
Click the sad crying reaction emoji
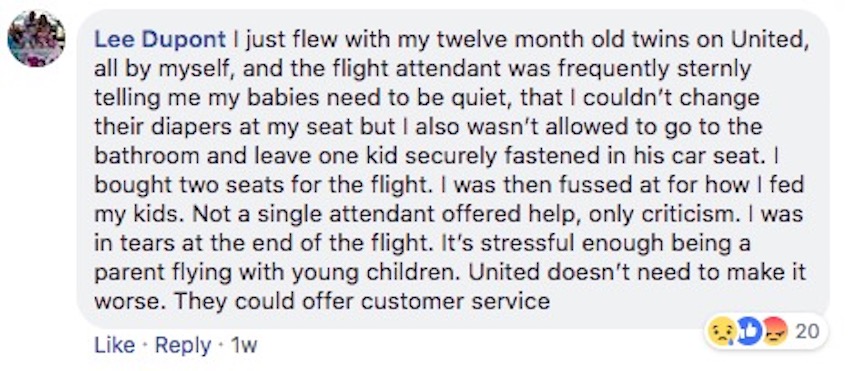(x=722, y=332)
